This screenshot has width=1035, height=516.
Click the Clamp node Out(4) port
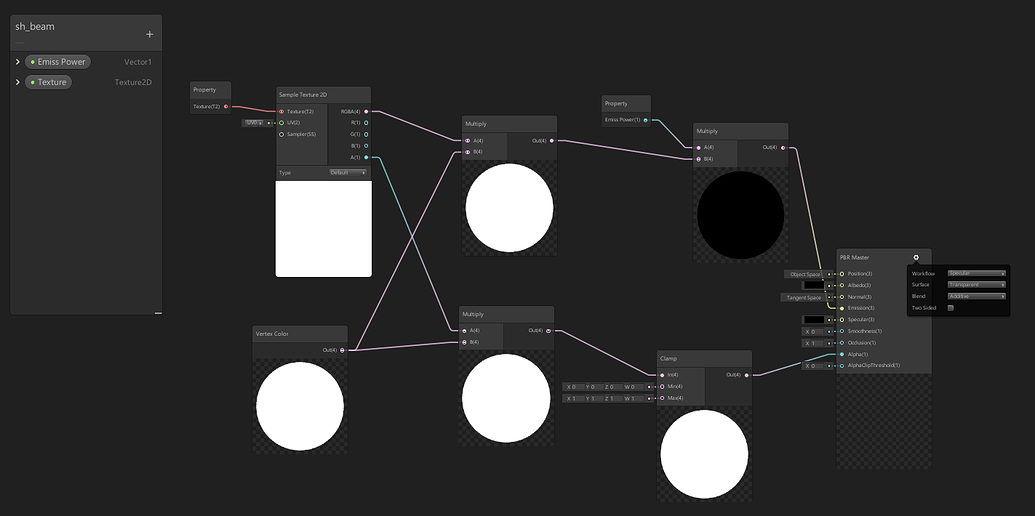click(x=750, y=375)
